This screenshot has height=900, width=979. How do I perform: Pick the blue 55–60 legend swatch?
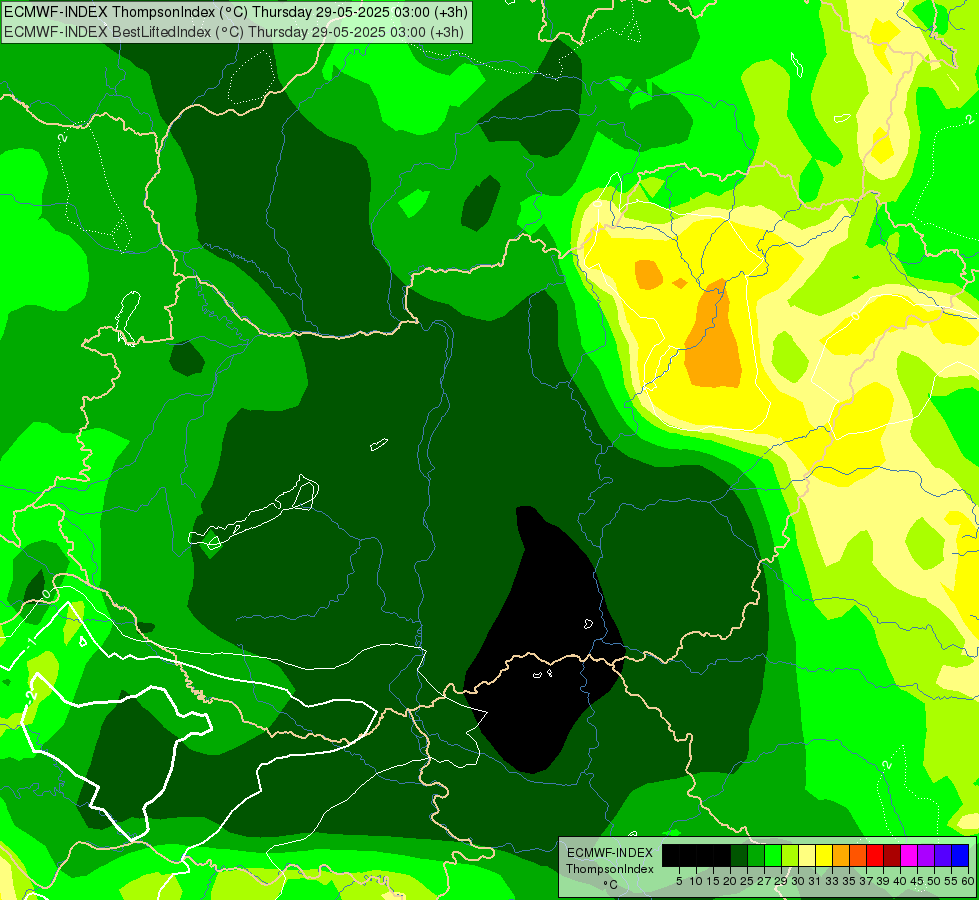coord(960,855)
